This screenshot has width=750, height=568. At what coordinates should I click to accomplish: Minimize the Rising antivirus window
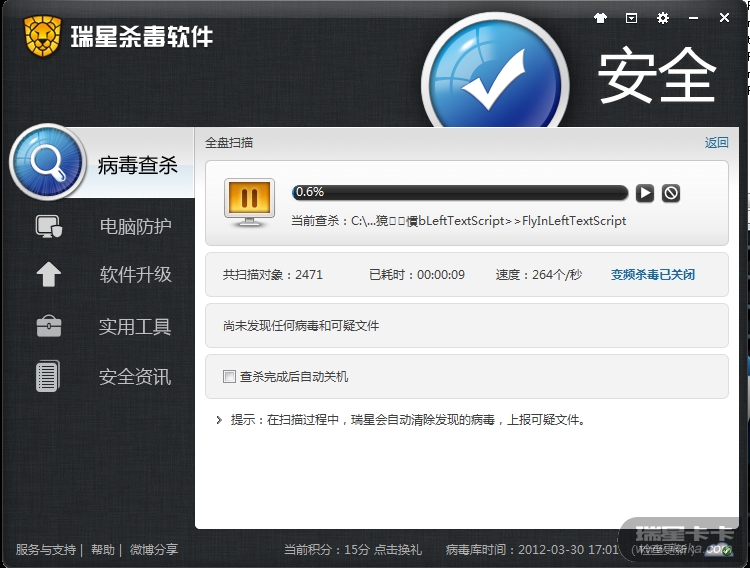pos(693,18)
